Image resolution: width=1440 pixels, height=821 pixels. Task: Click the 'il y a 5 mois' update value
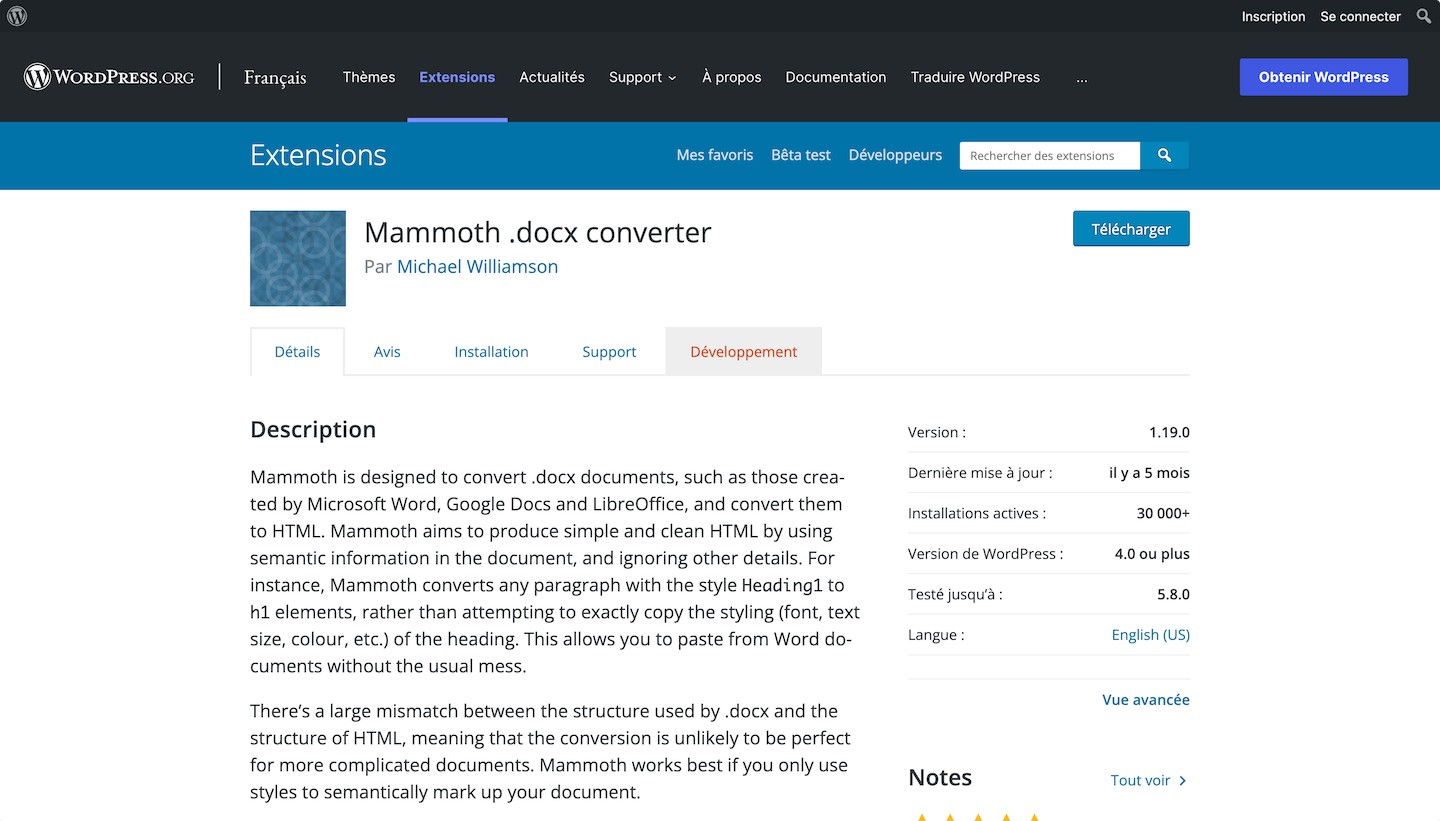pos(1149,473)
